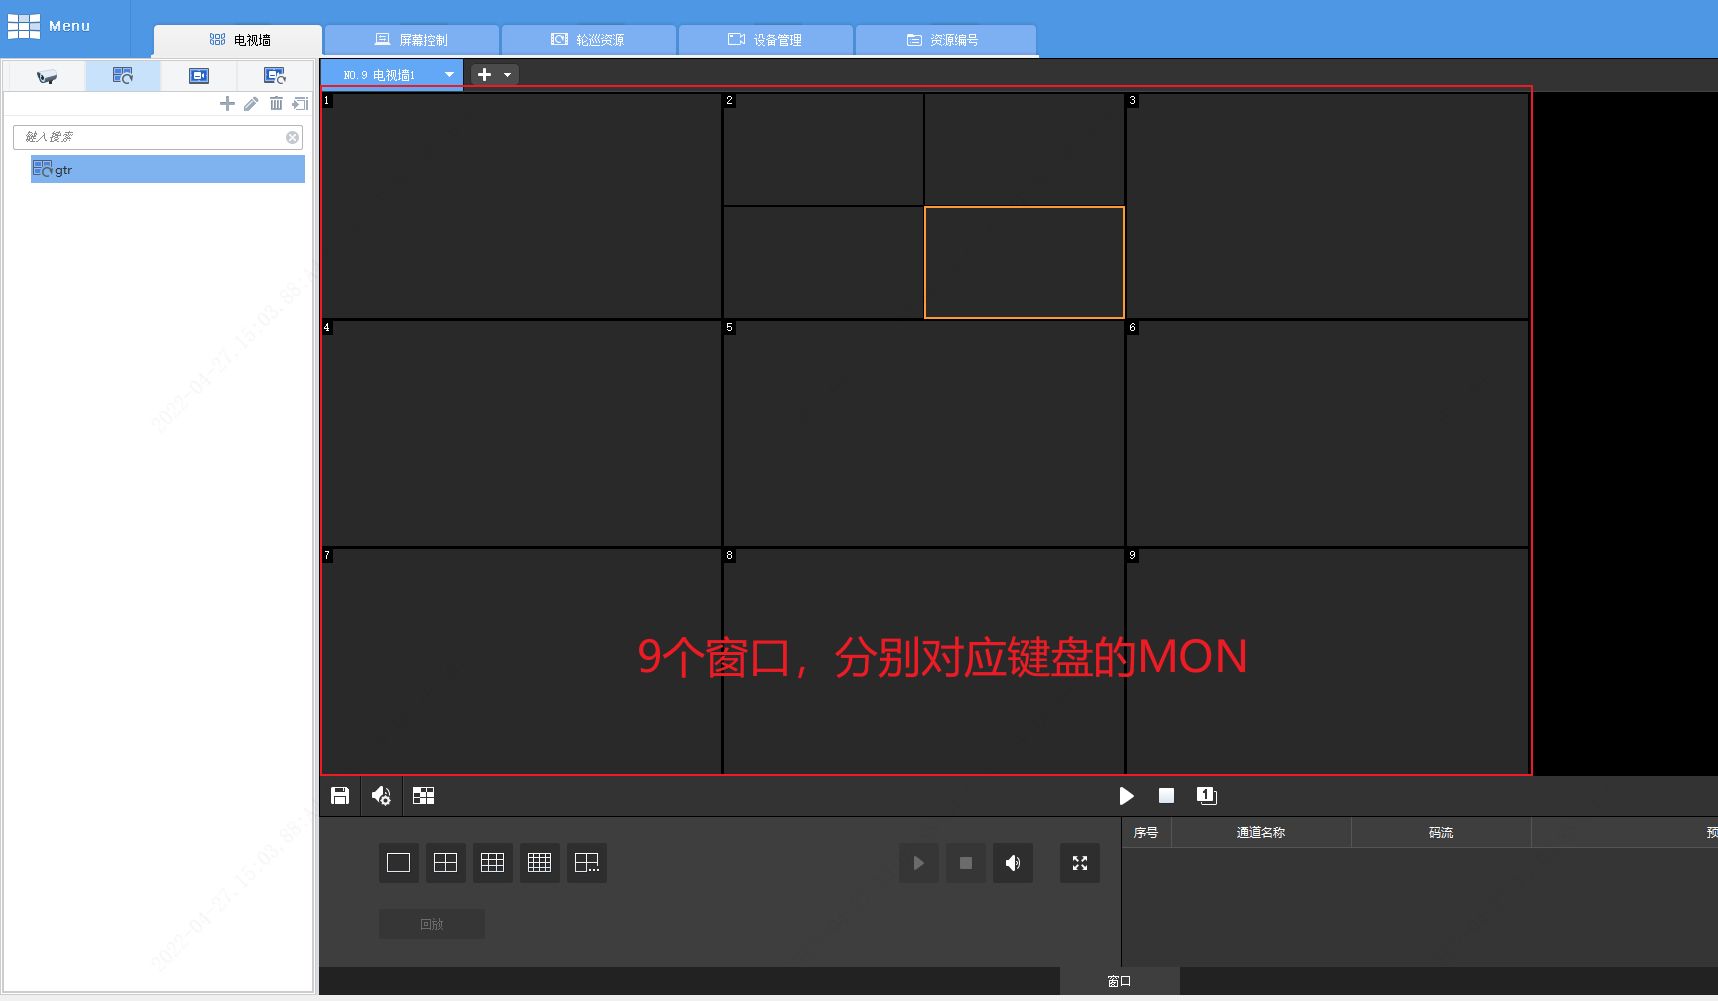Clear the search field

292,137
